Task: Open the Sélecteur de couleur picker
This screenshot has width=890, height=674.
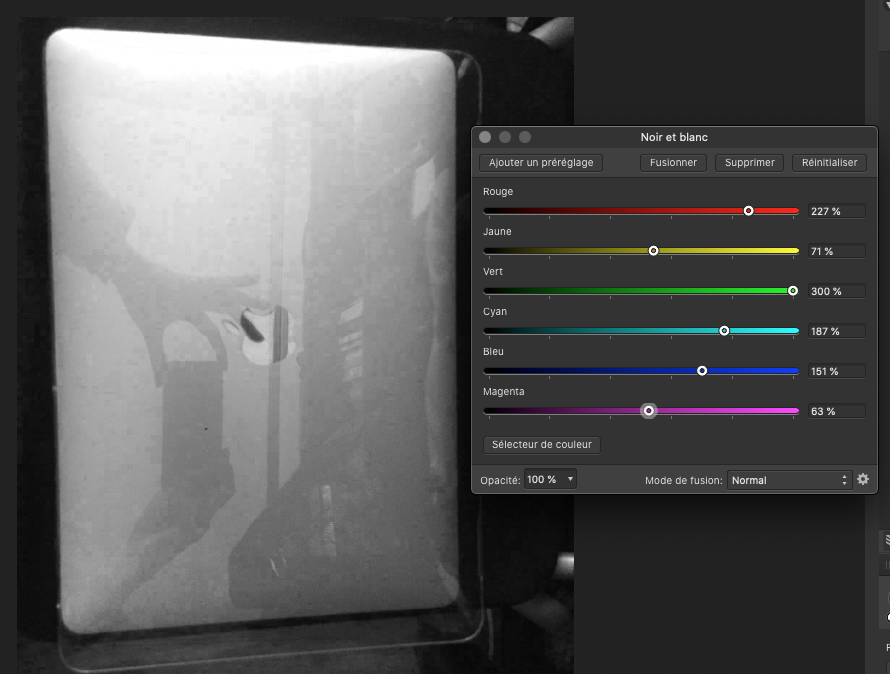Action: coord(541,445)
